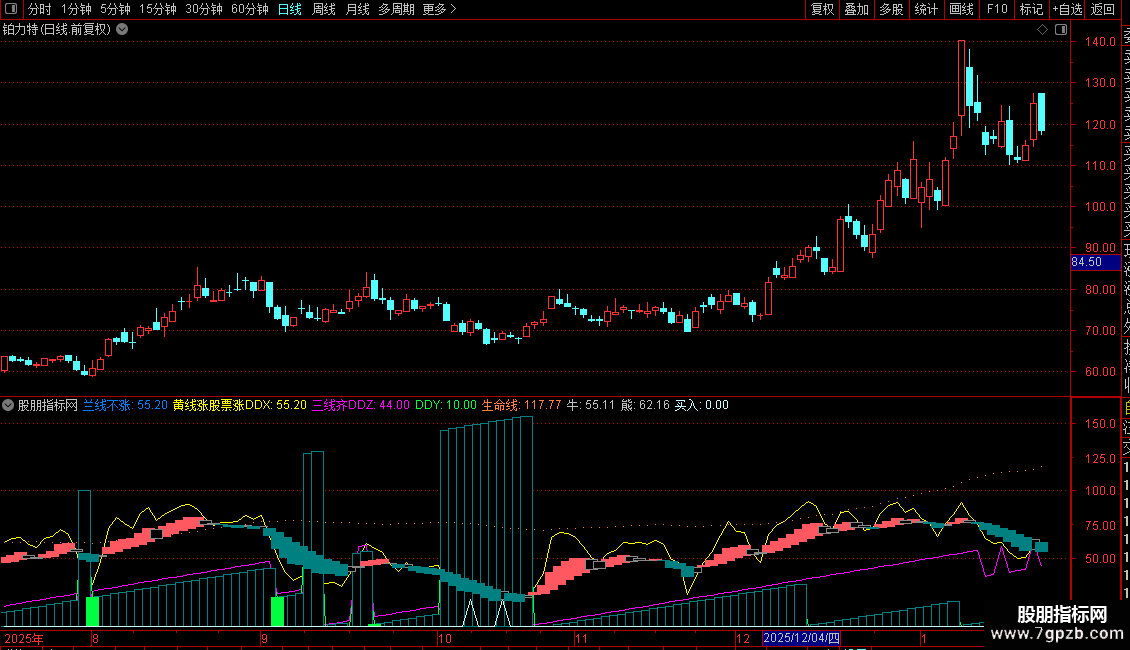Click the 三线齐DDZ: 44.00 label
The height and width of the screenshot is (650, 1130).
360,405
